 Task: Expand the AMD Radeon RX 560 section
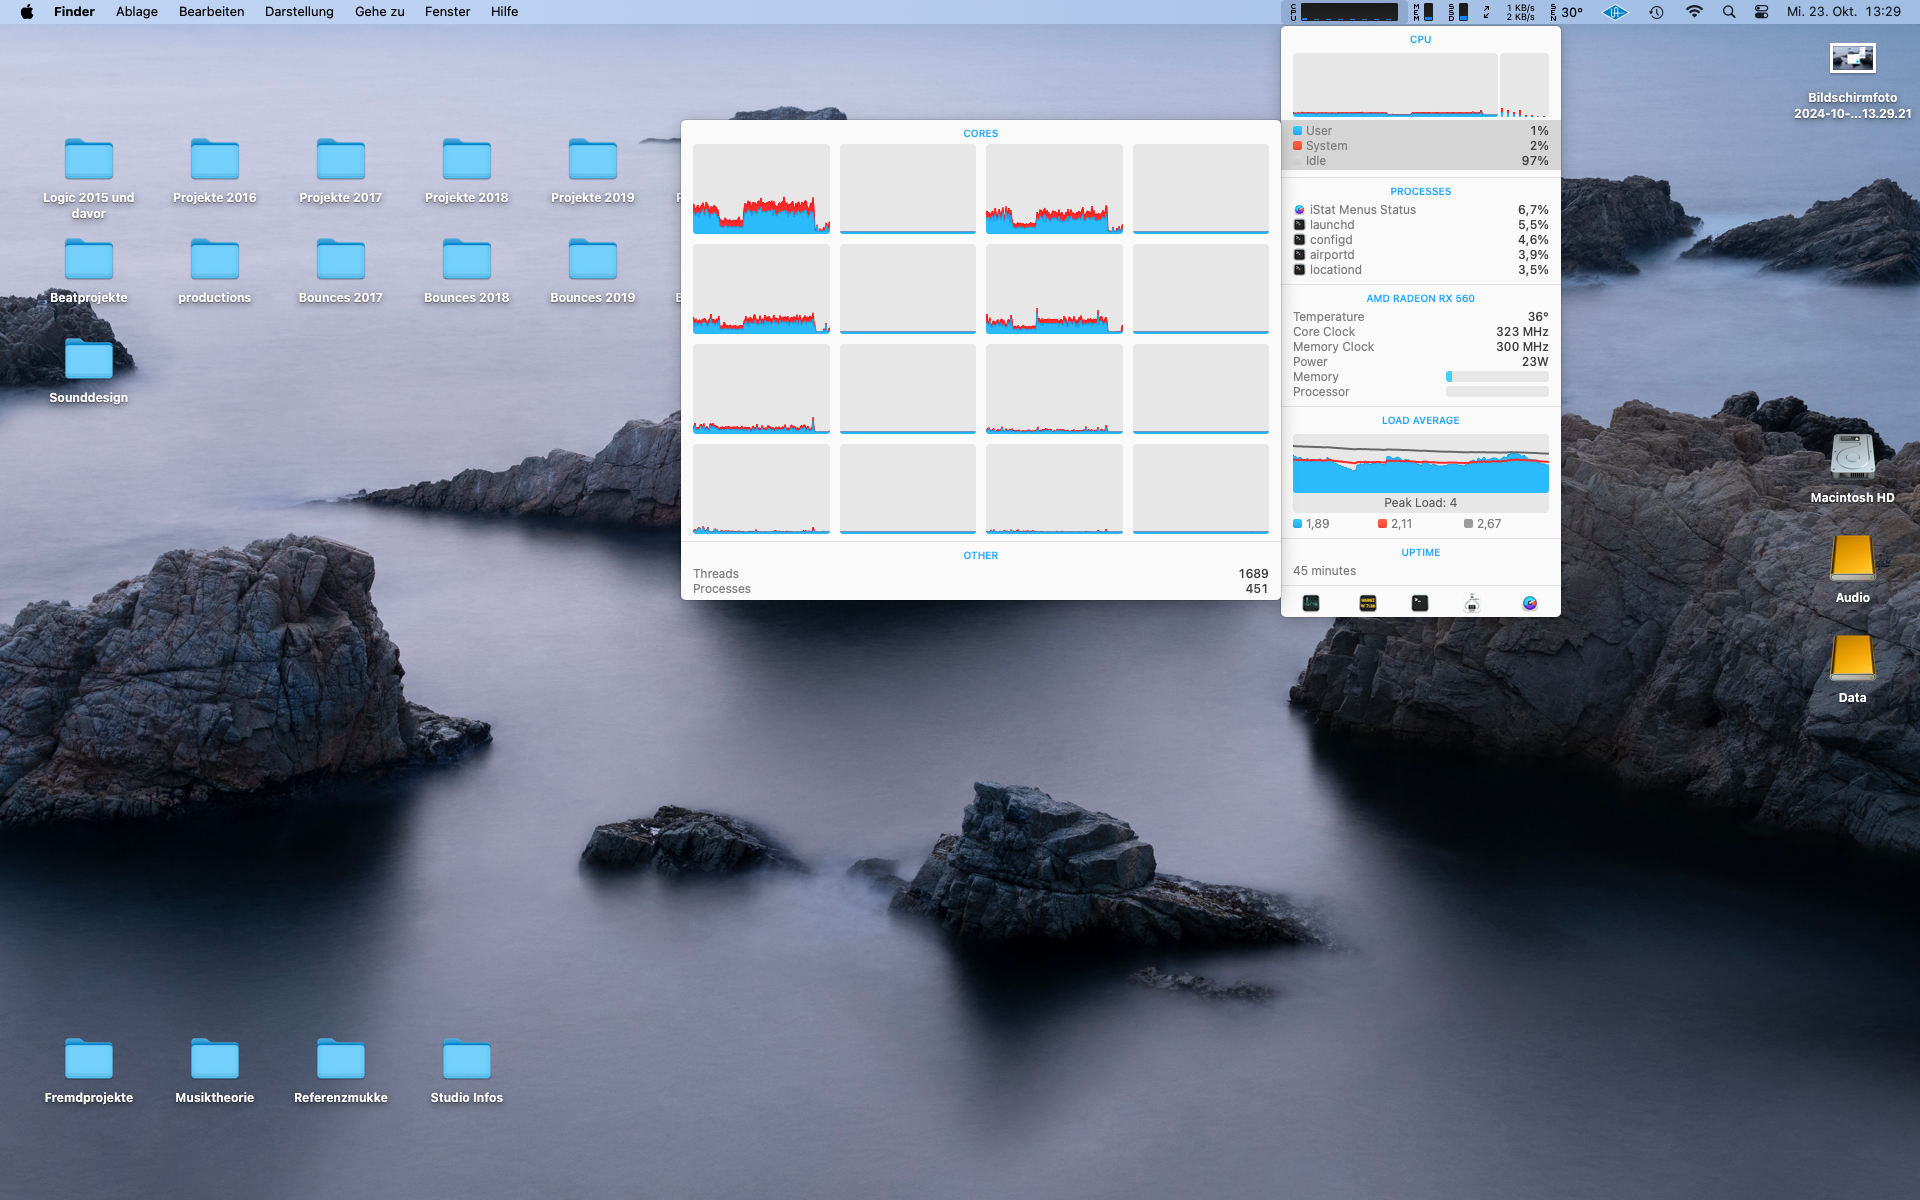1420,298
